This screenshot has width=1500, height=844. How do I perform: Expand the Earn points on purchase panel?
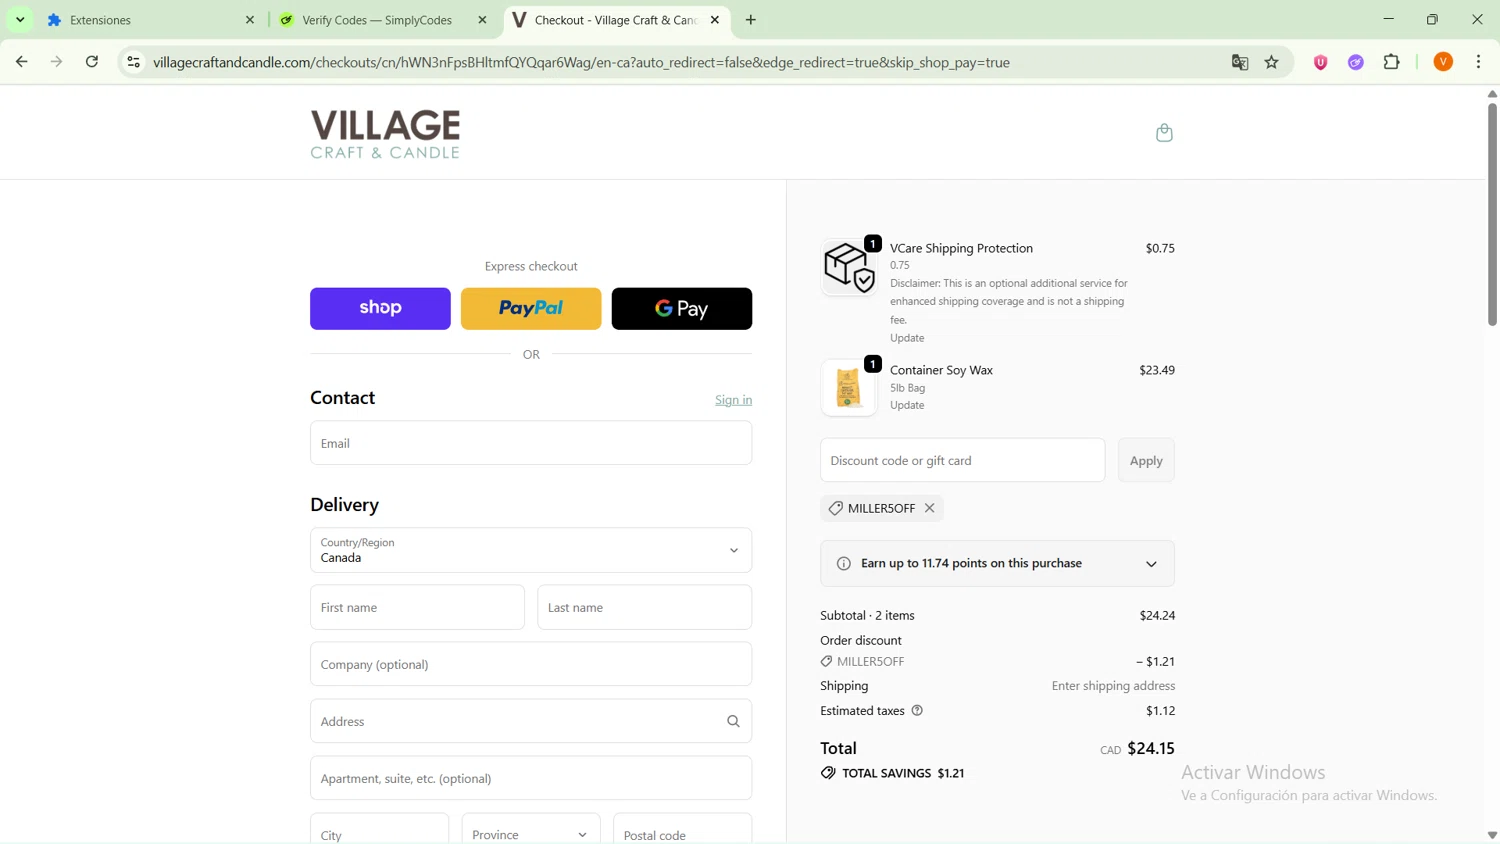tap(997, 564)
